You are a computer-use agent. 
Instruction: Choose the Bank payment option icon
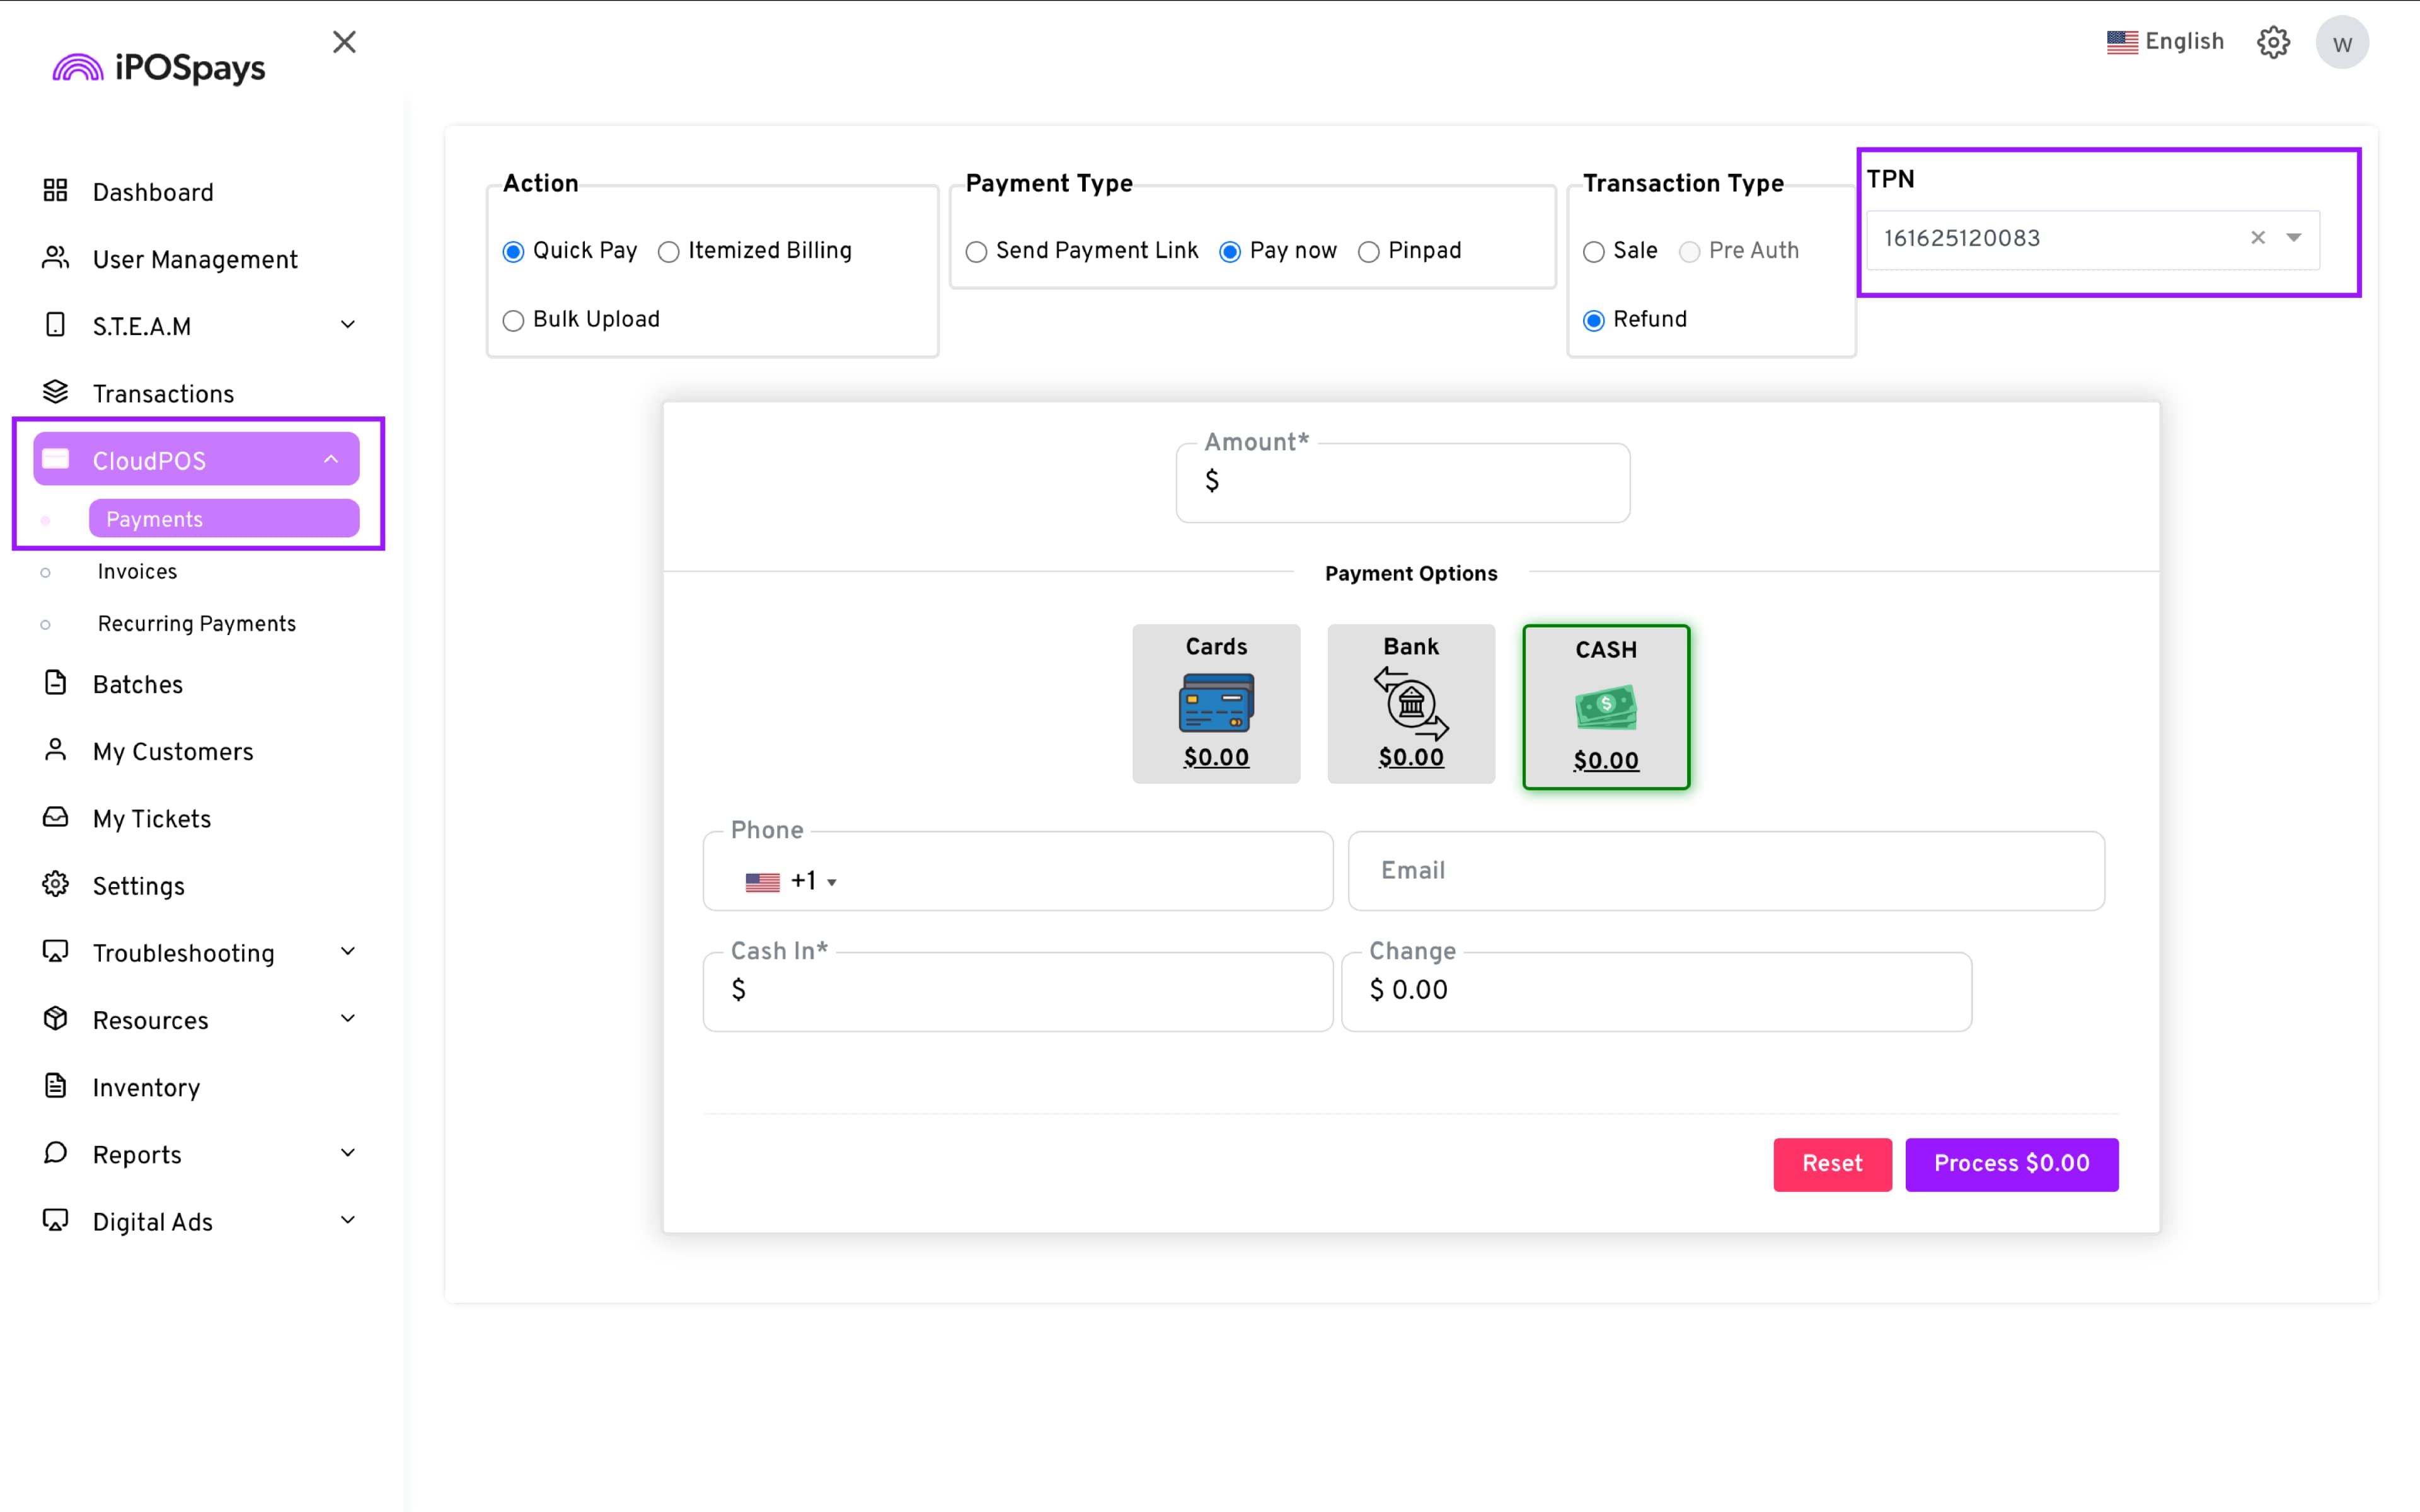click(1410, 703)
